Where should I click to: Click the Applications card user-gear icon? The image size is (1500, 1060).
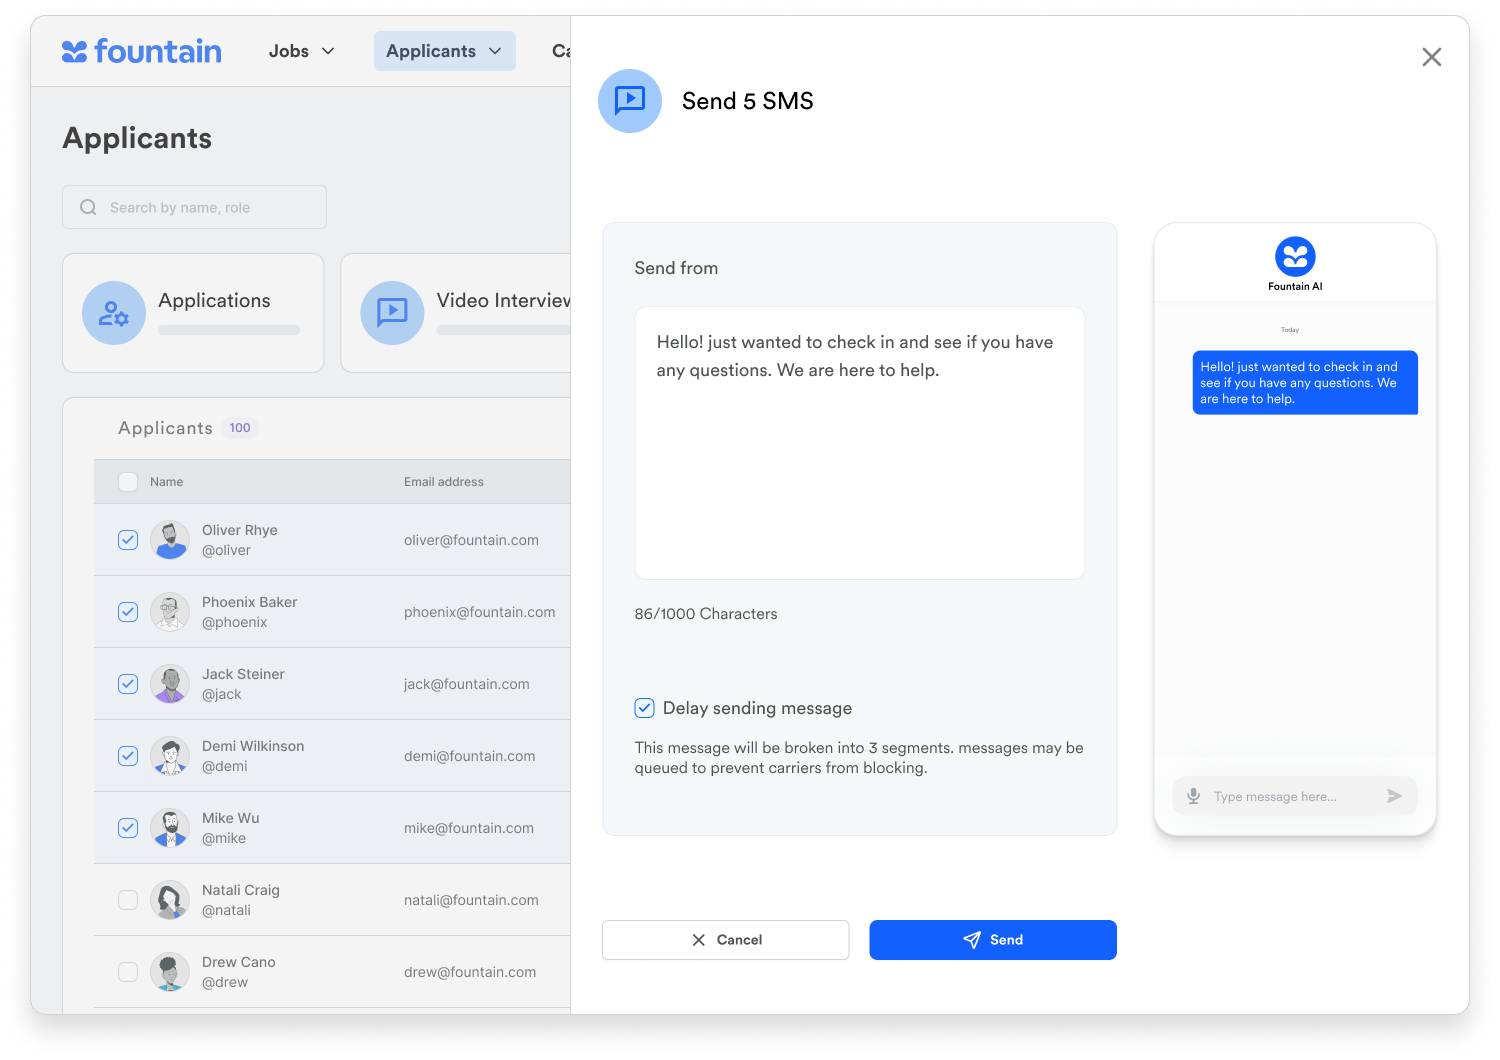coord(114,313)
